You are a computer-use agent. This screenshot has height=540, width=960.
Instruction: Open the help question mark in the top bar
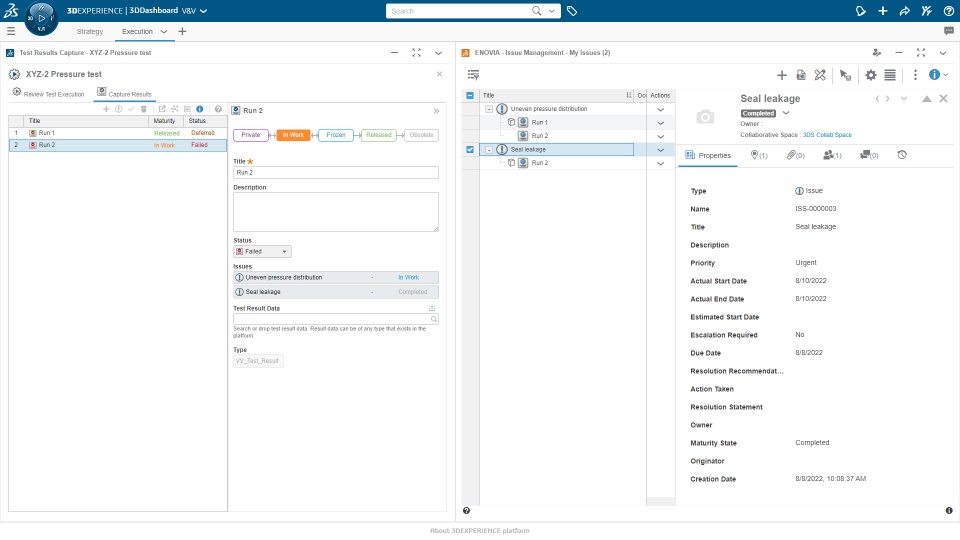(948, 11)
